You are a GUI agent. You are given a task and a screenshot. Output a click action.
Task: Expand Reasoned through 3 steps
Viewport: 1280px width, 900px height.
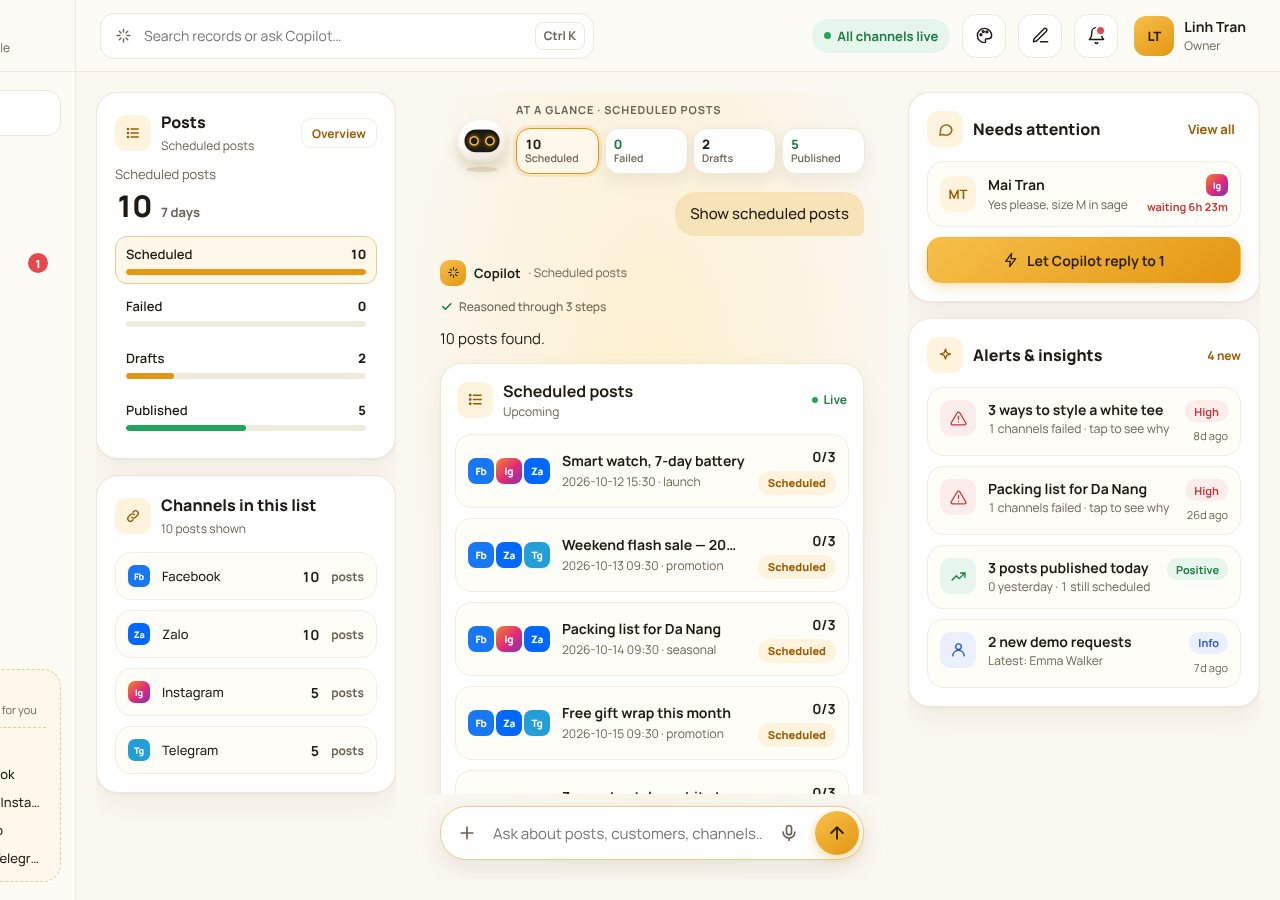coord(523,307)
